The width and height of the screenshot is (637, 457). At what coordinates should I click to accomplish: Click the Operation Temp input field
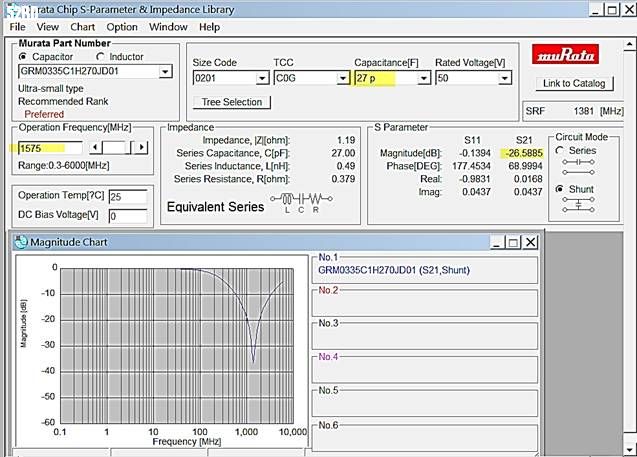tap(128, 197)
